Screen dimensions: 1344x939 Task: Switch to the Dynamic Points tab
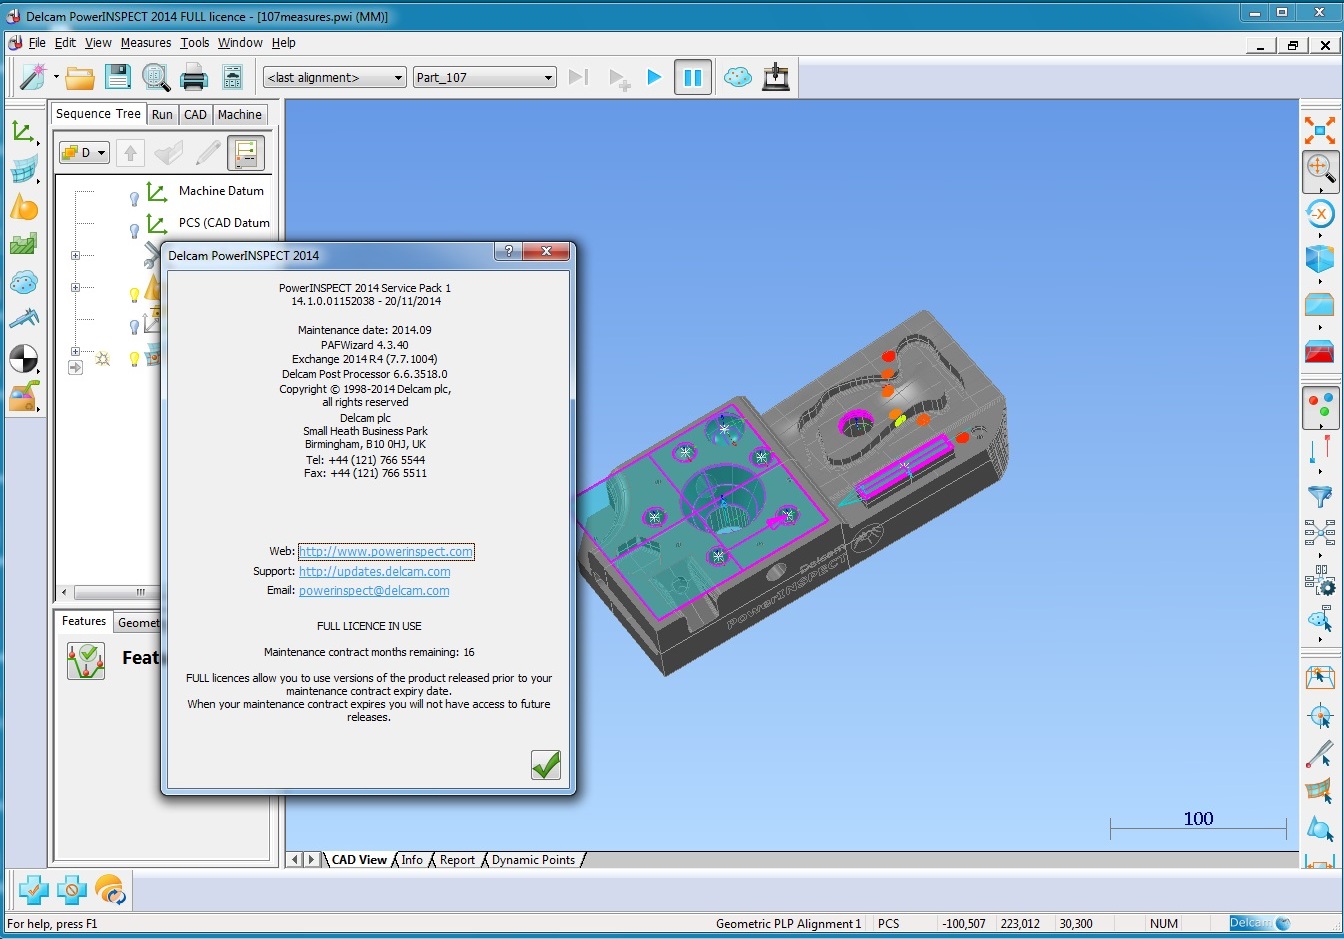click(x=533, y=860)
